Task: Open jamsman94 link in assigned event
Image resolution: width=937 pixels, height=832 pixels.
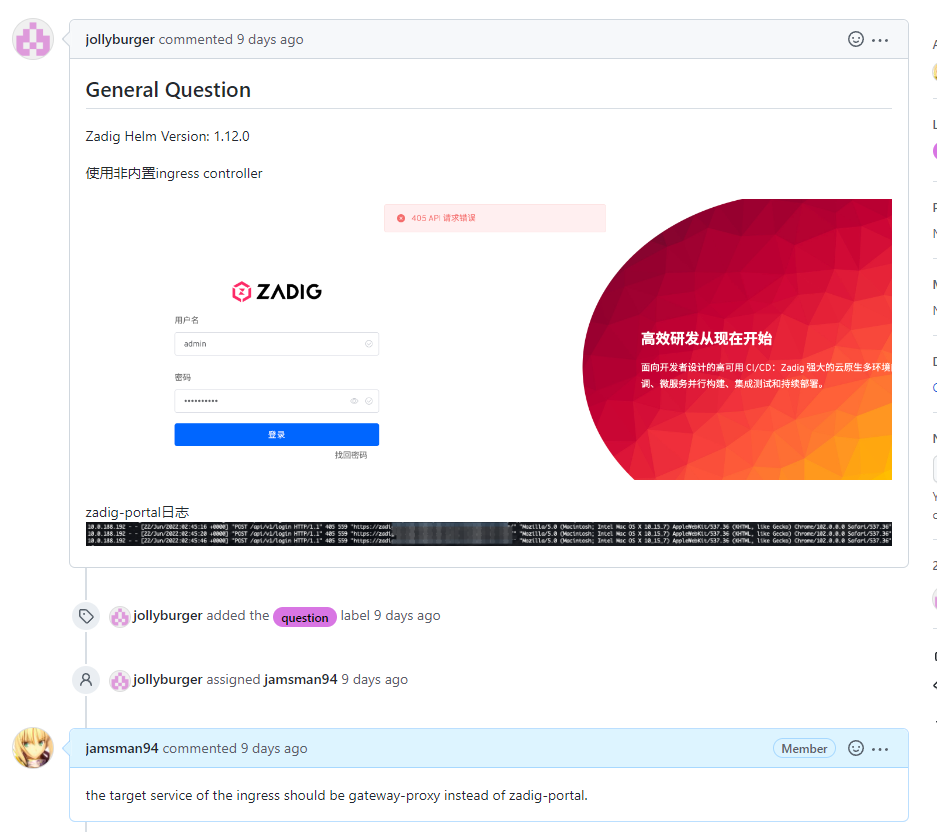Action: click(x=301, y=680)
